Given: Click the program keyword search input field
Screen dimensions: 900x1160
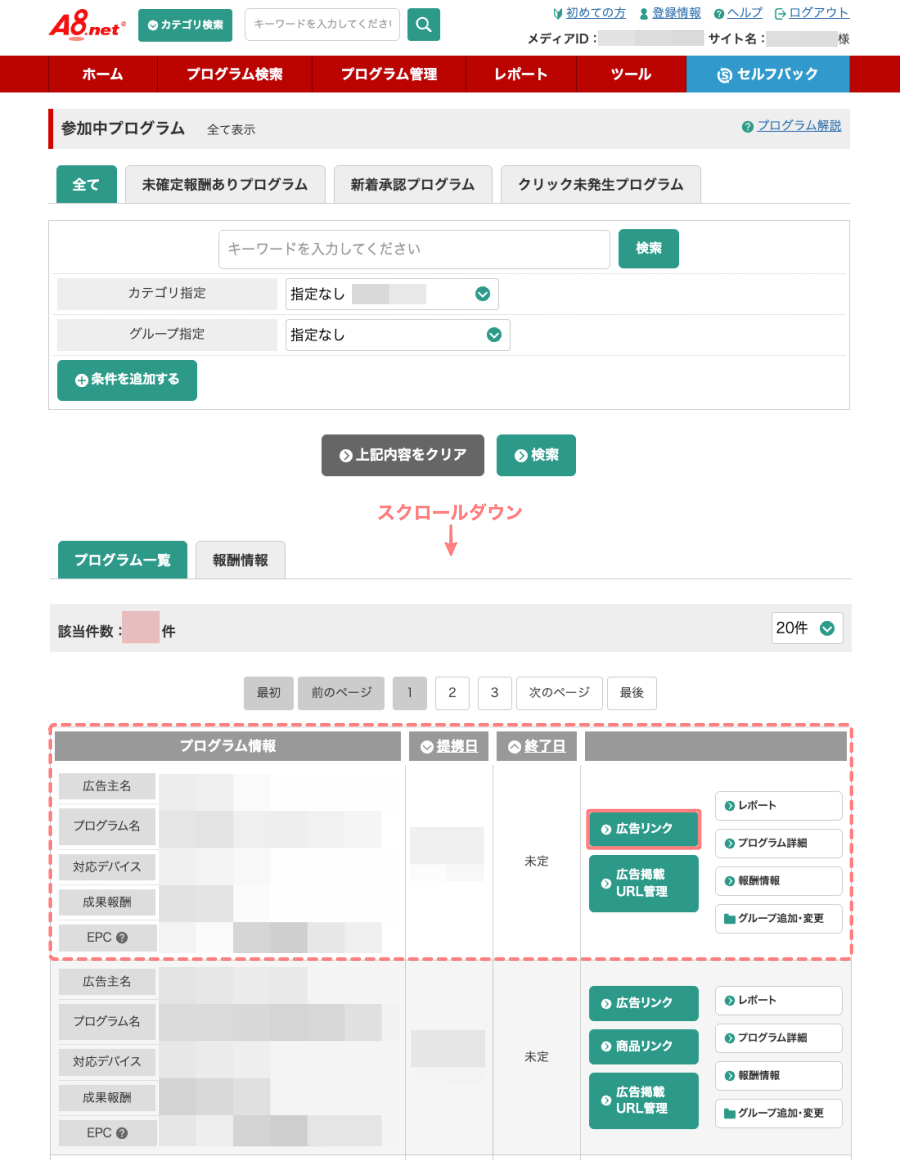Looking at the screenshot, I should (414, 249).
